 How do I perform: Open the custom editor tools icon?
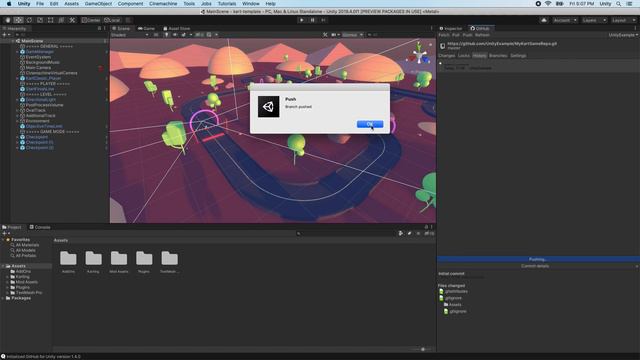coord(72,20)
